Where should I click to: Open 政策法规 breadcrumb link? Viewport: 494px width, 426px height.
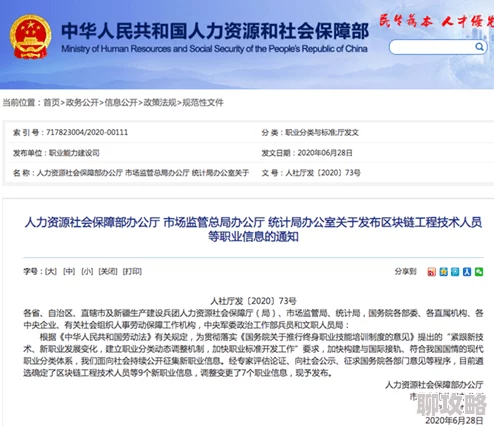click(x=160, y=102)
